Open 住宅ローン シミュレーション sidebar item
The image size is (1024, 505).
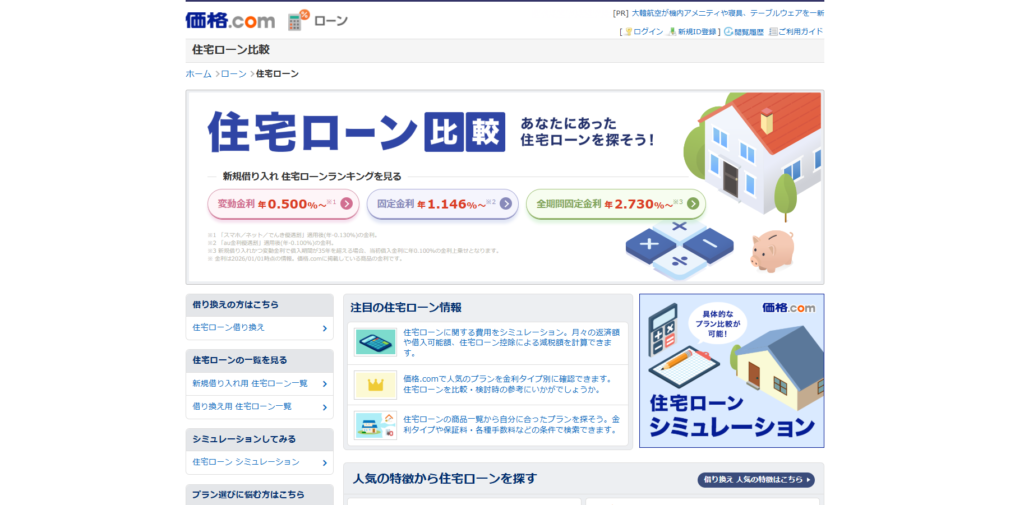coord(259,462)
